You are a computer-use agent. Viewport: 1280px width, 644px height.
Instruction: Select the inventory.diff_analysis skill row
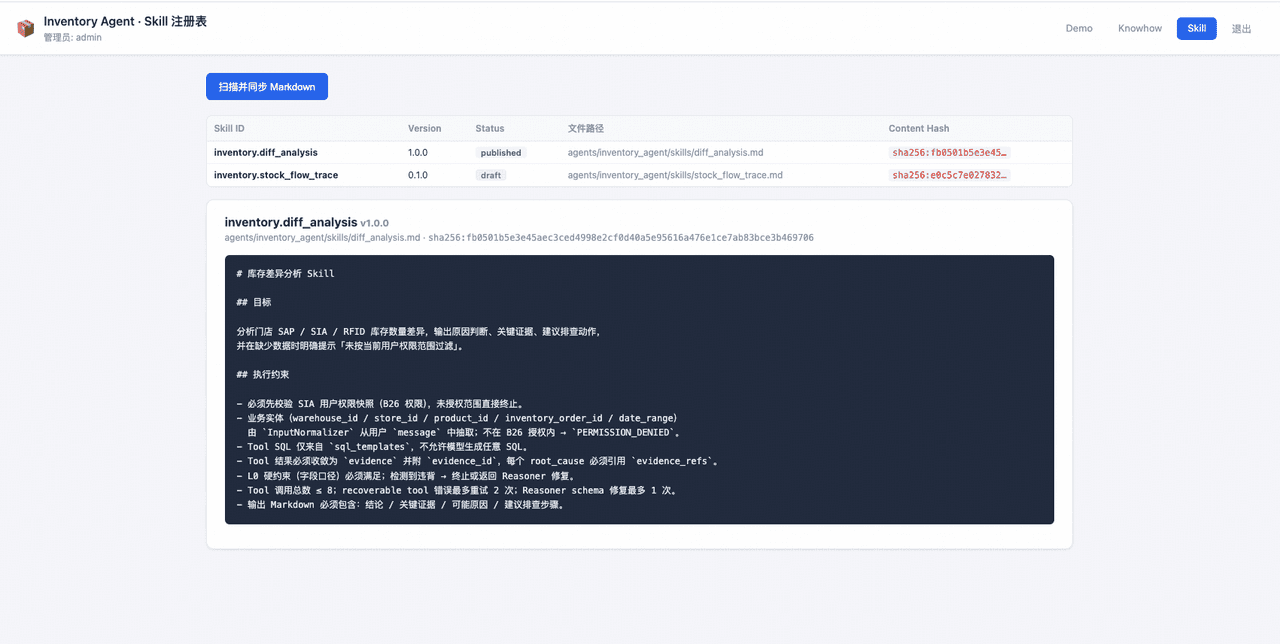[639, 153]
